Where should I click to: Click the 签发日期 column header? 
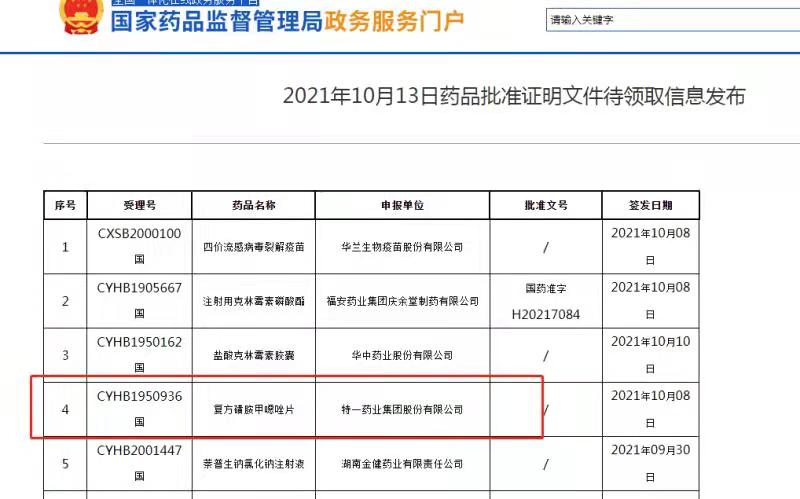(x=650, y=205)
